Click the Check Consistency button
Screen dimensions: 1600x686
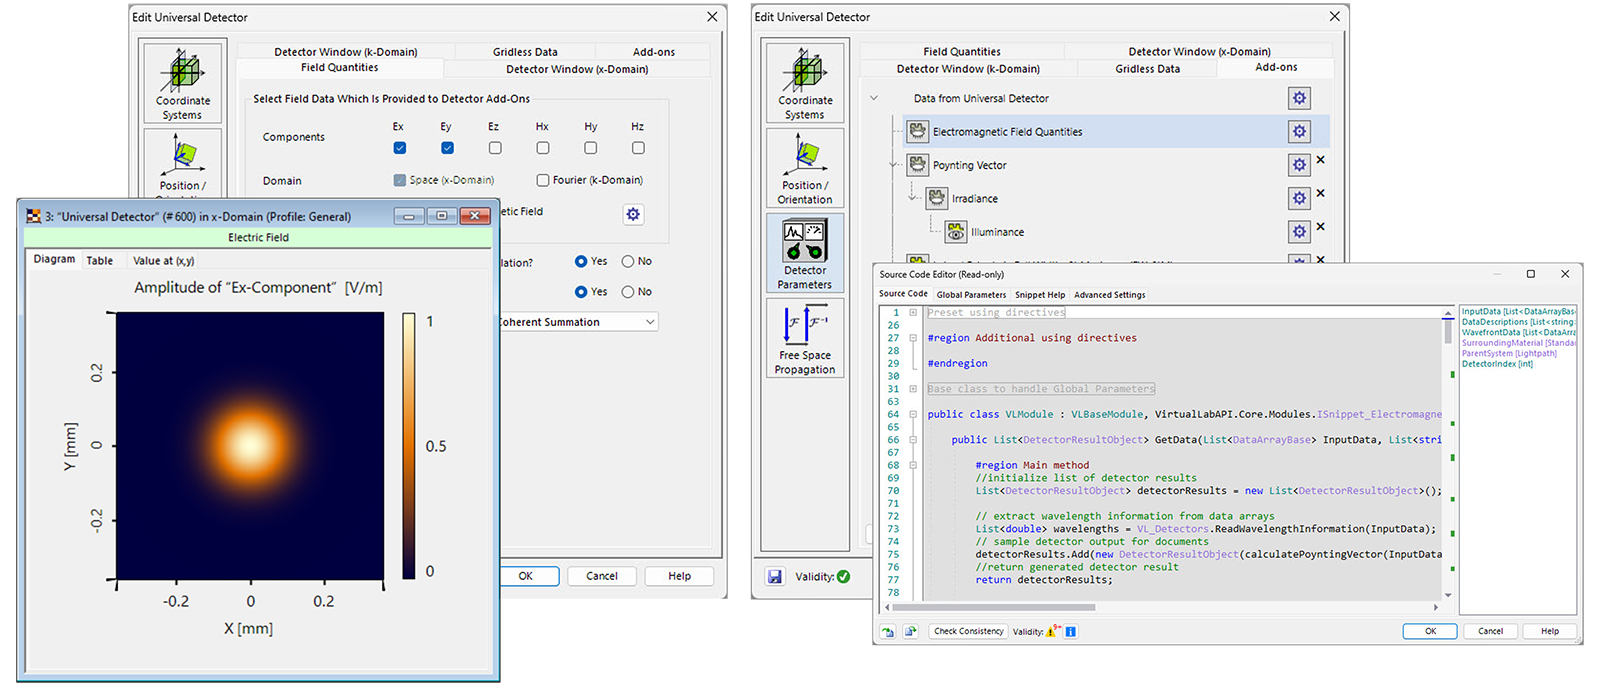968,632
